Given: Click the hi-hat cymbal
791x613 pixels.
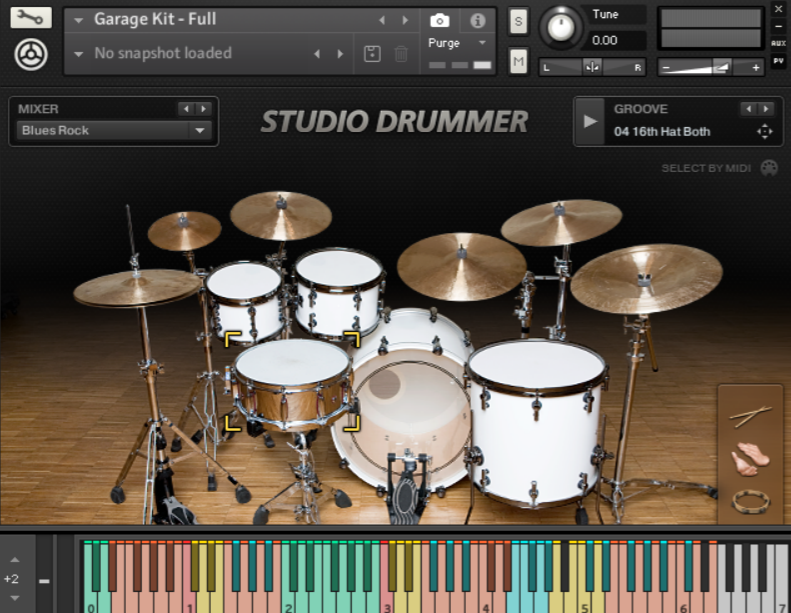Looking at the screenshot, I should coord(136,289).
